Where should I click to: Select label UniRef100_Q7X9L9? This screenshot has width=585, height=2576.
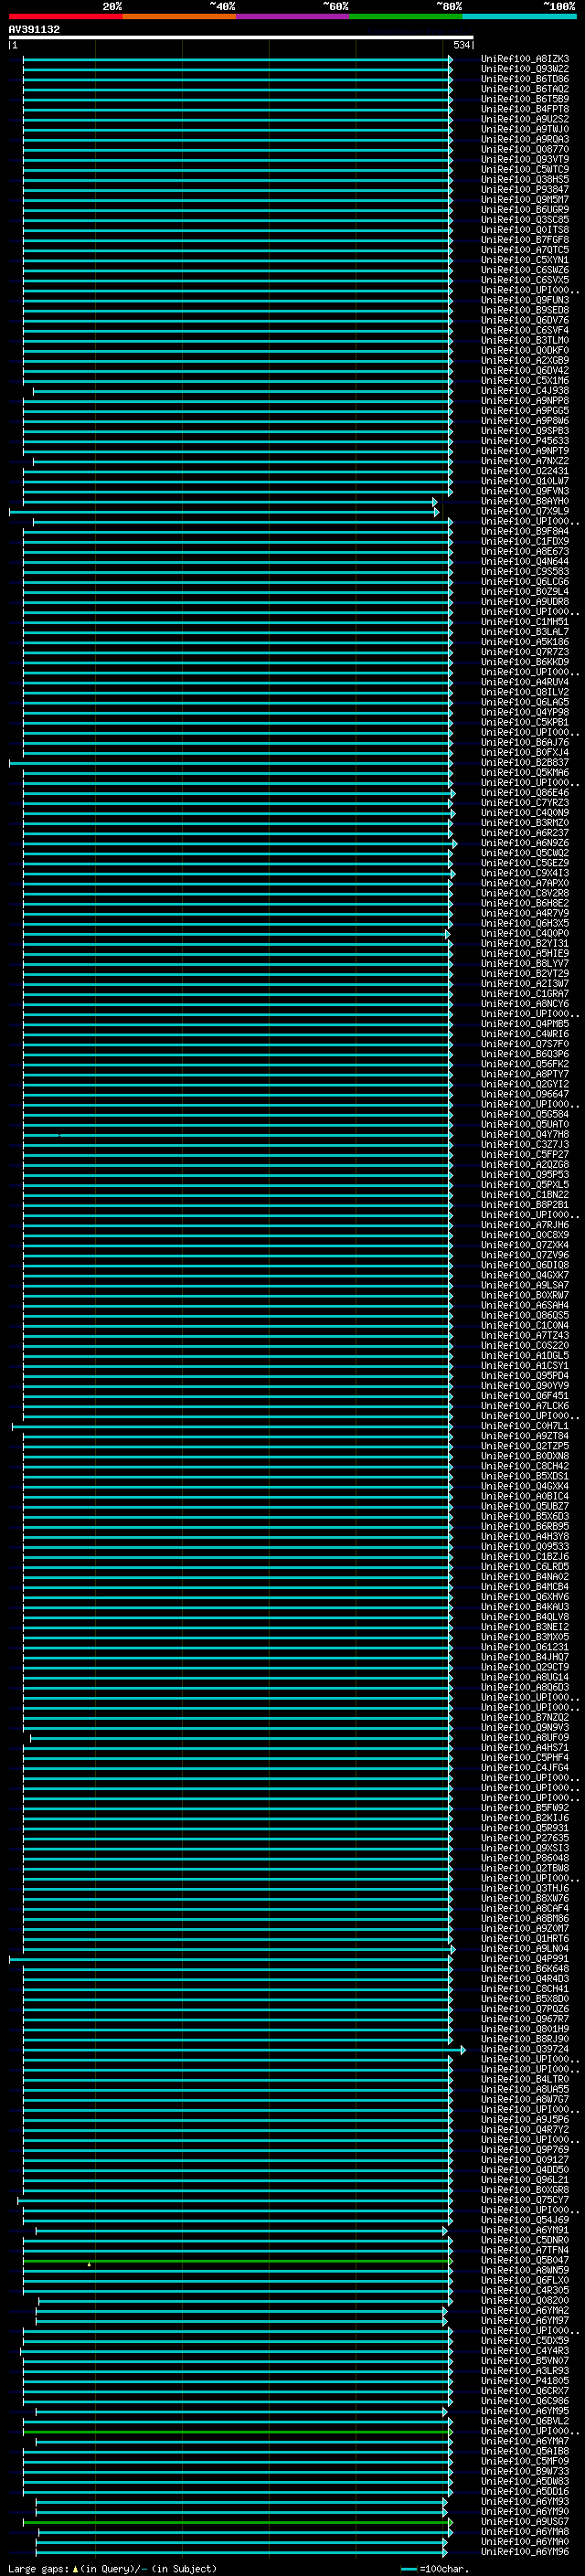tap(525, 511)
